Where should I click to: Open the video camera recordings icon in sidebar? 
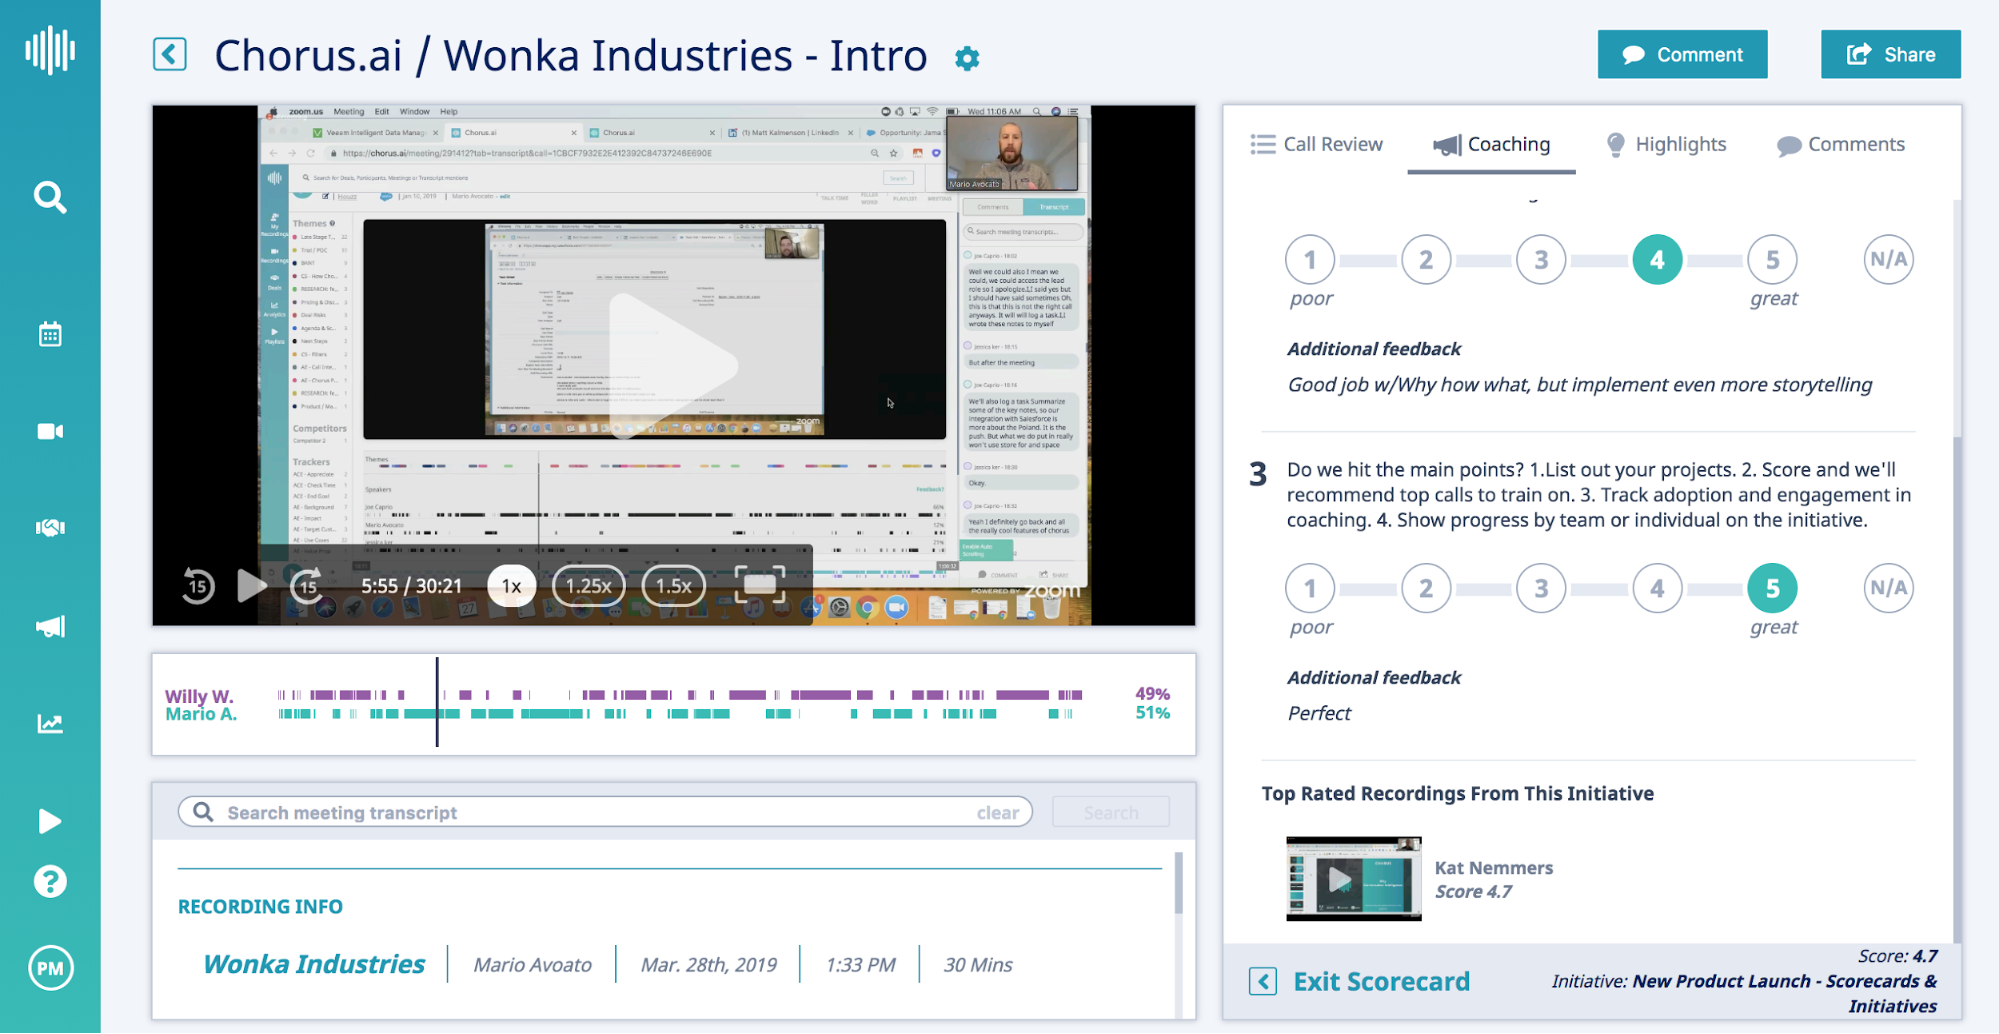click(x=50, y=431)
